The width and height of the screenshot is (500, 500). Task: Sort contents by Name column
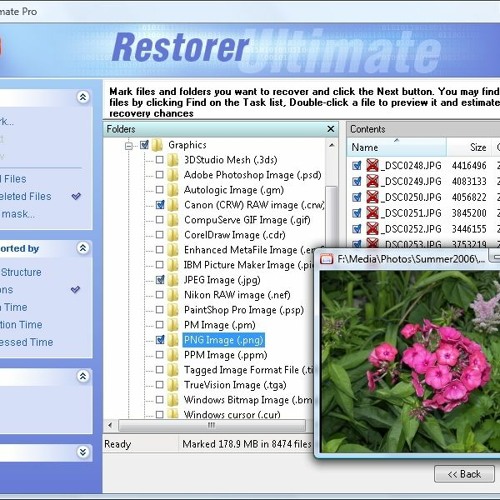click(396, 147)
